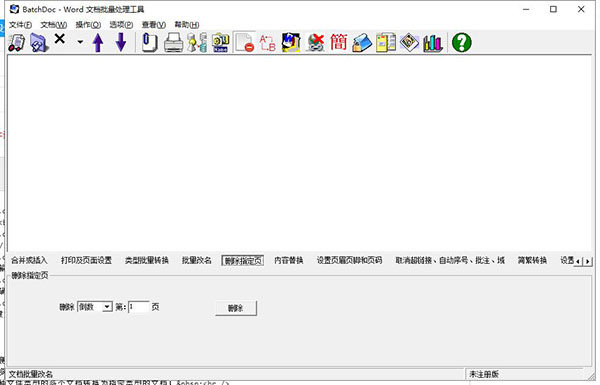Open the 倒数 dropdown list

[x=108, y=307]
